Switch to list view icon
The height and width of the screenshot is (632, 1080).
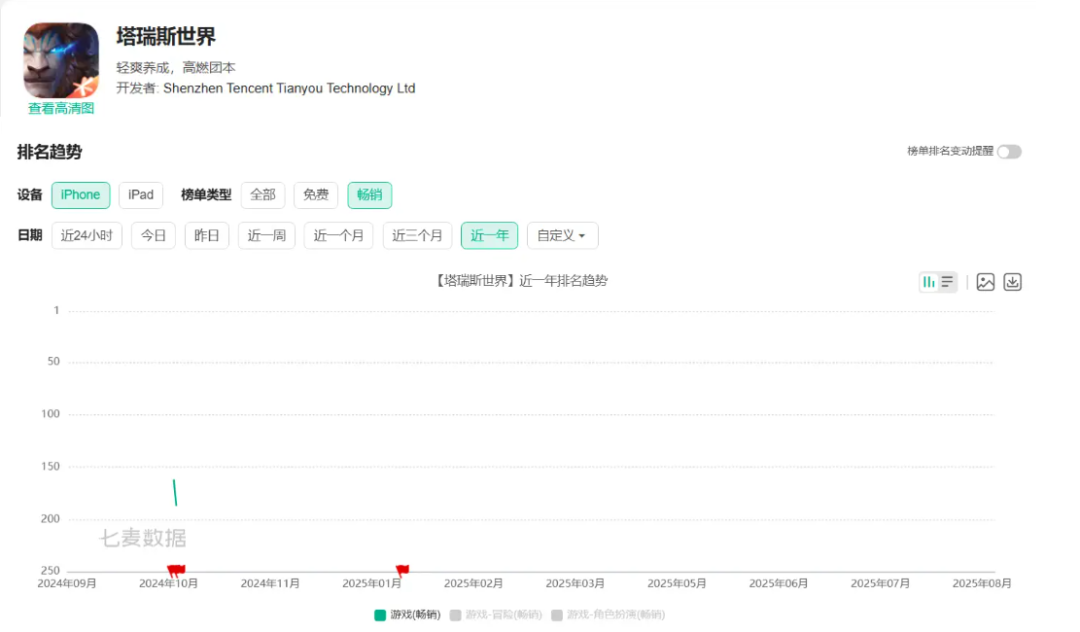coord(947,282)
